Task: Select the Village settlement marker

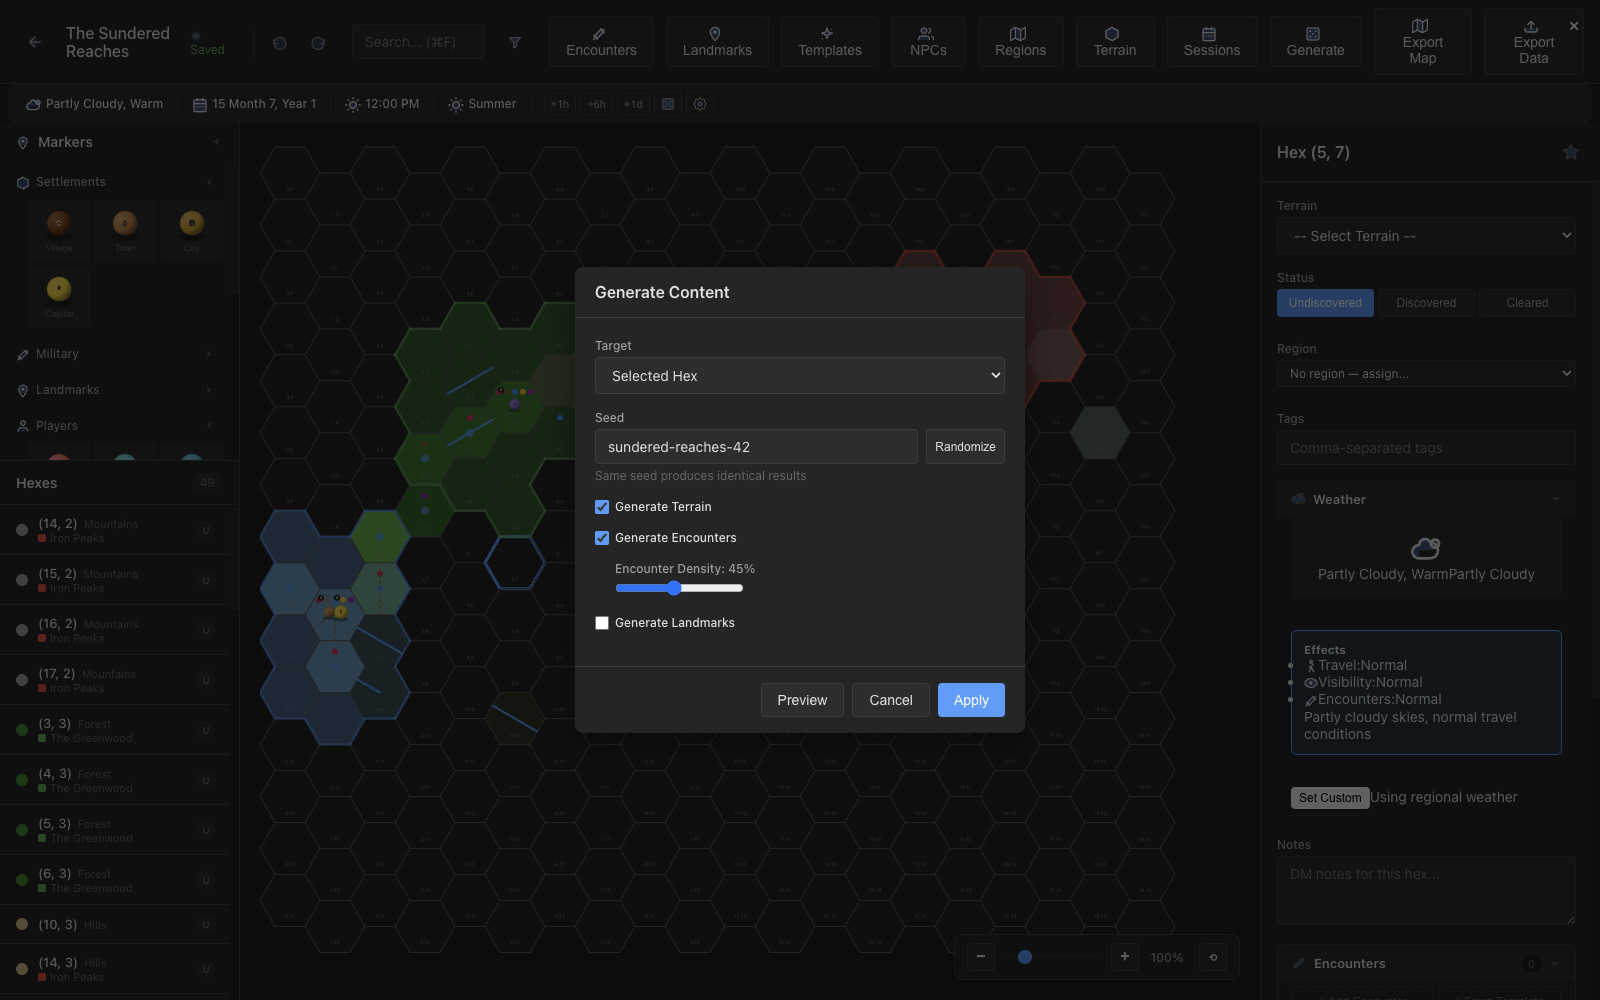Action: 59,229
